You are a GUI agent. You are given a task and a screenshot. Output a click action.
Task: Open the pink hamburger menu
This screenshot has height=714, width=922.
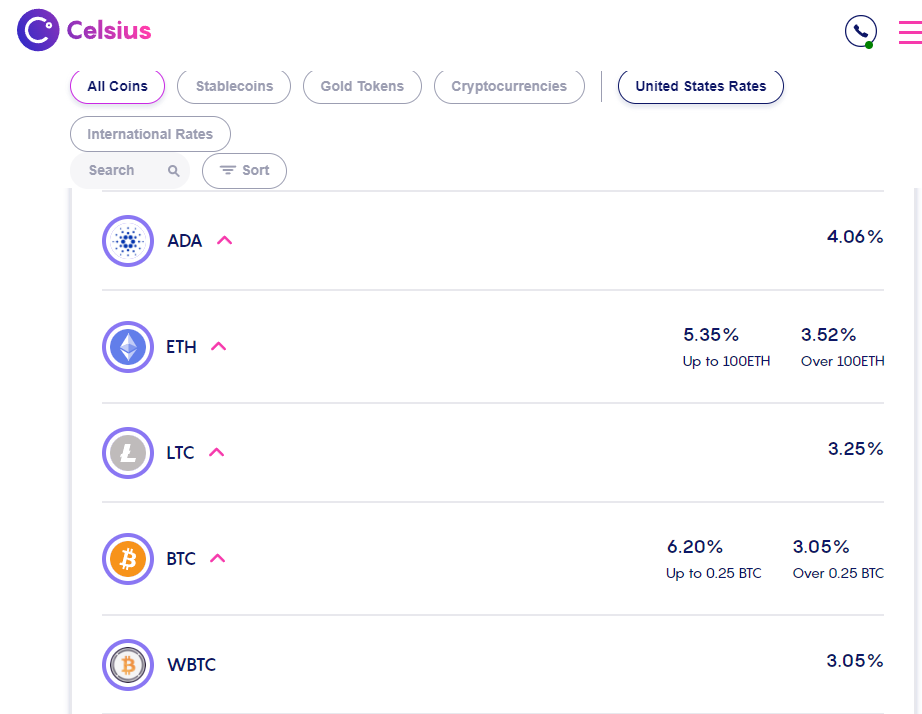click(911, 32)
